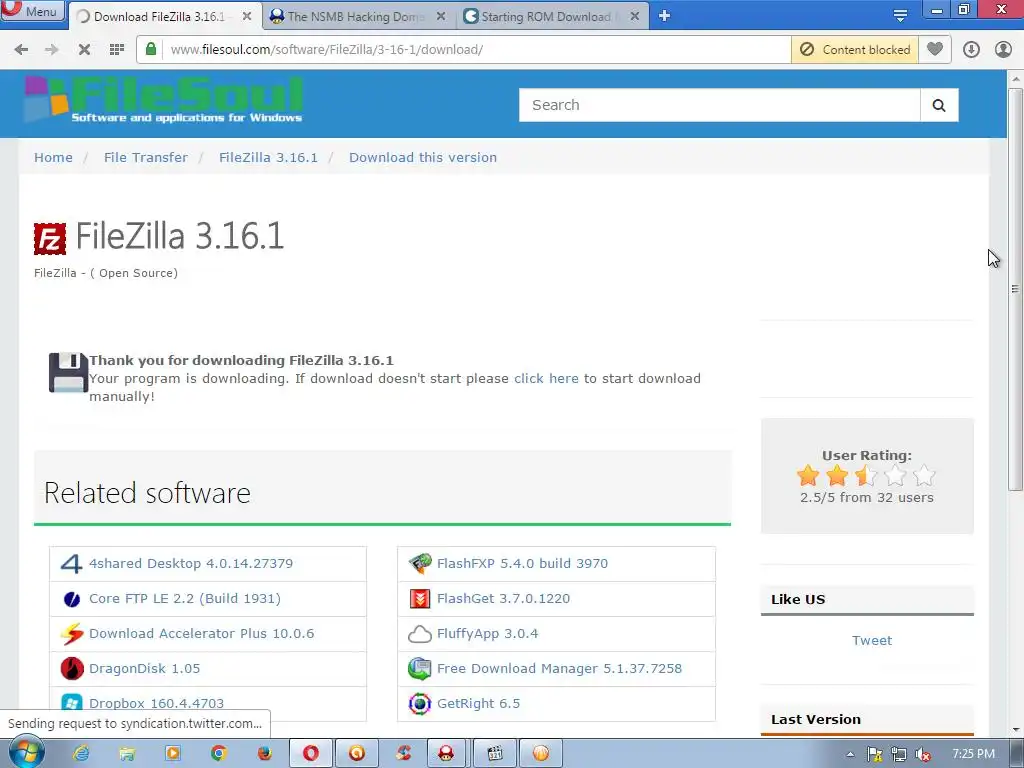This screenshot has height=768, width=1024.
Task: Click the search magnifier button
Action: tap(939, 105)
